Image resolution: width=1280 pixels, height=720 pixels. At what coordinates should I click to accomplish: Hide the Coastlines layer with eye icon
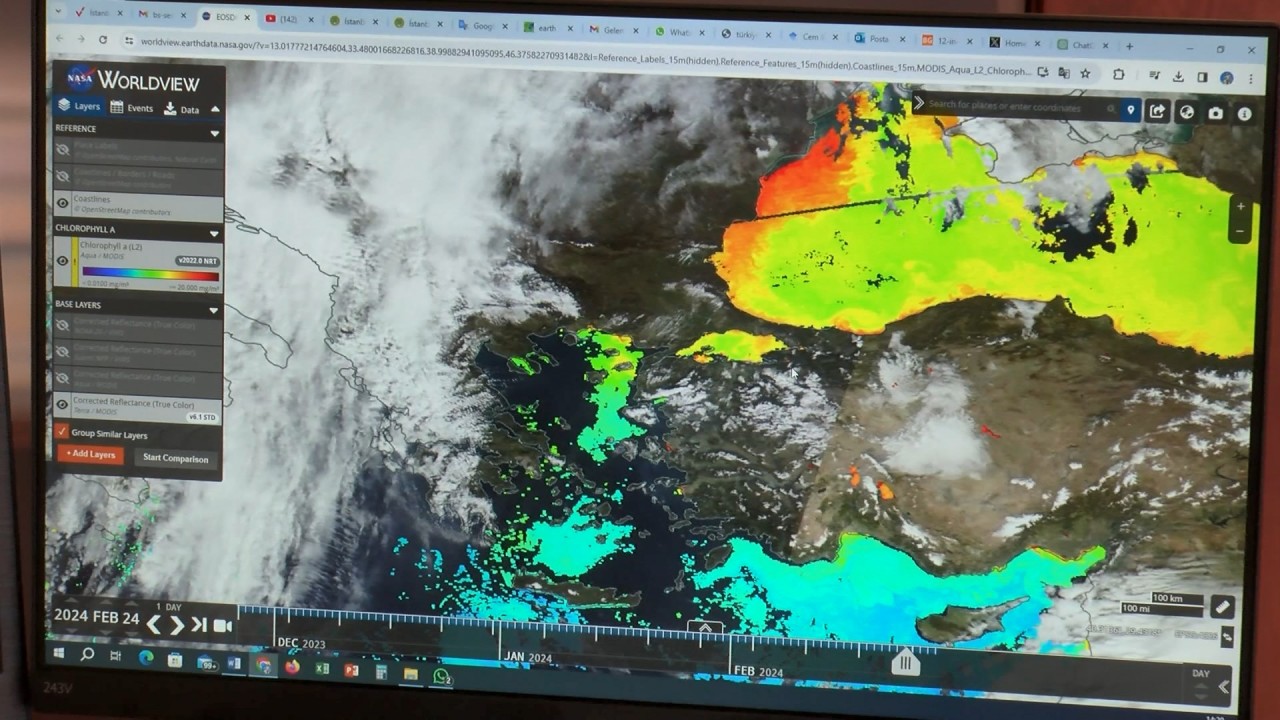tap(63, 204)
